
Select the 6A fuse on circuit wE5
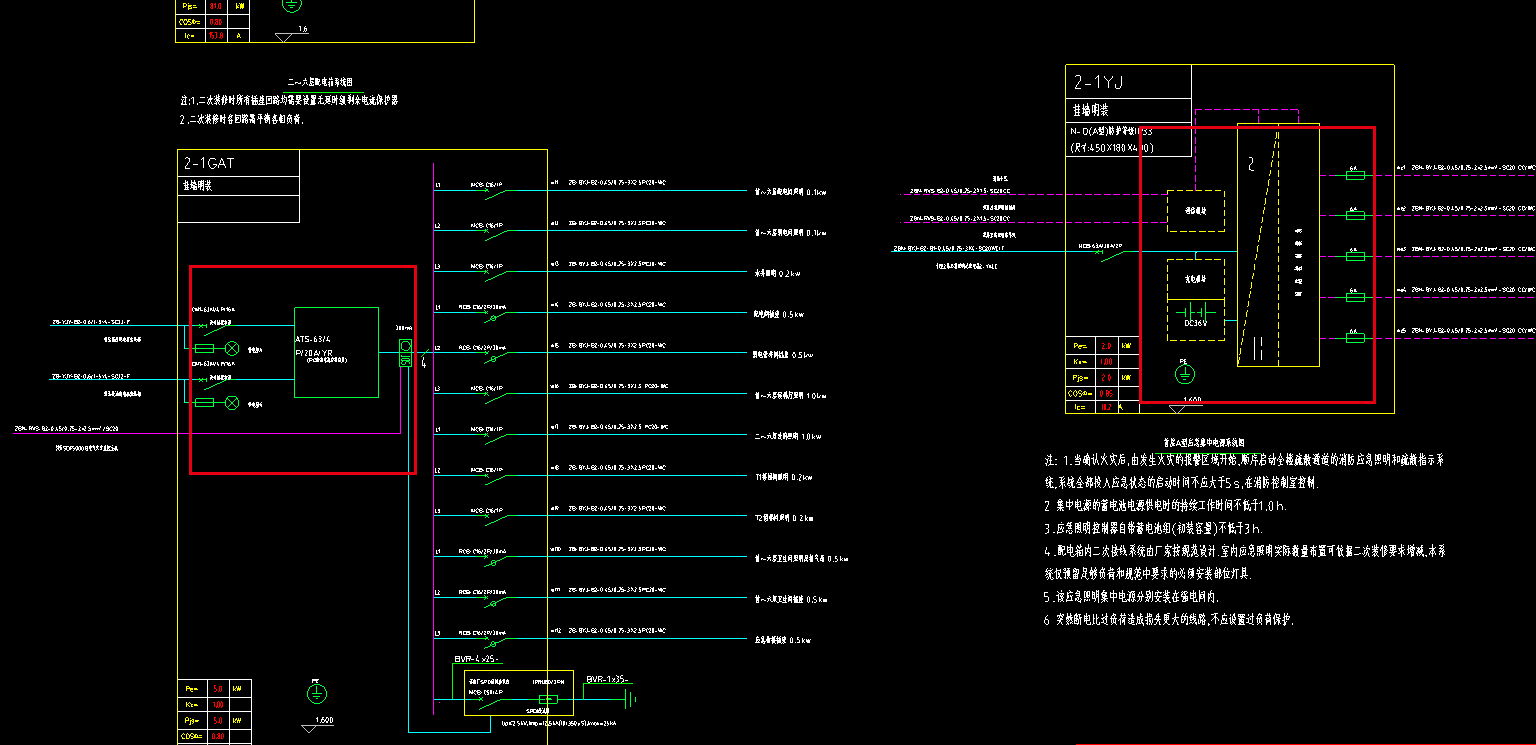tap(1355, 338)
